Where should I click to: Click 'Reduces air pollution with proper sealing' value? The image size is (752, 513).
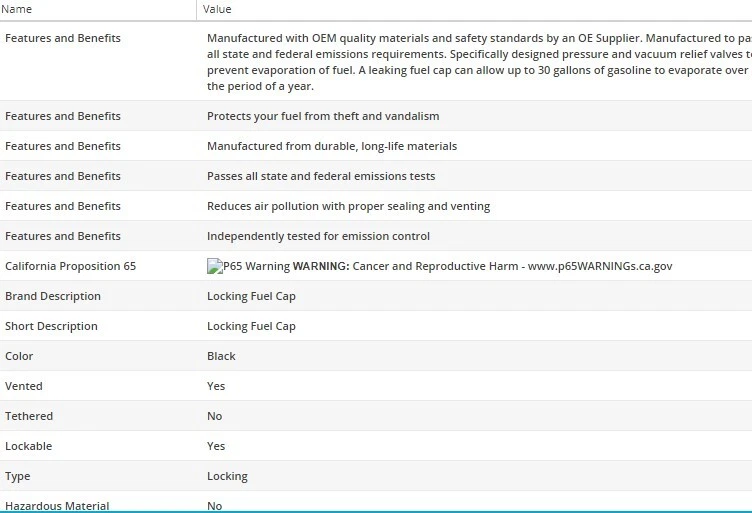pos(348,206)
